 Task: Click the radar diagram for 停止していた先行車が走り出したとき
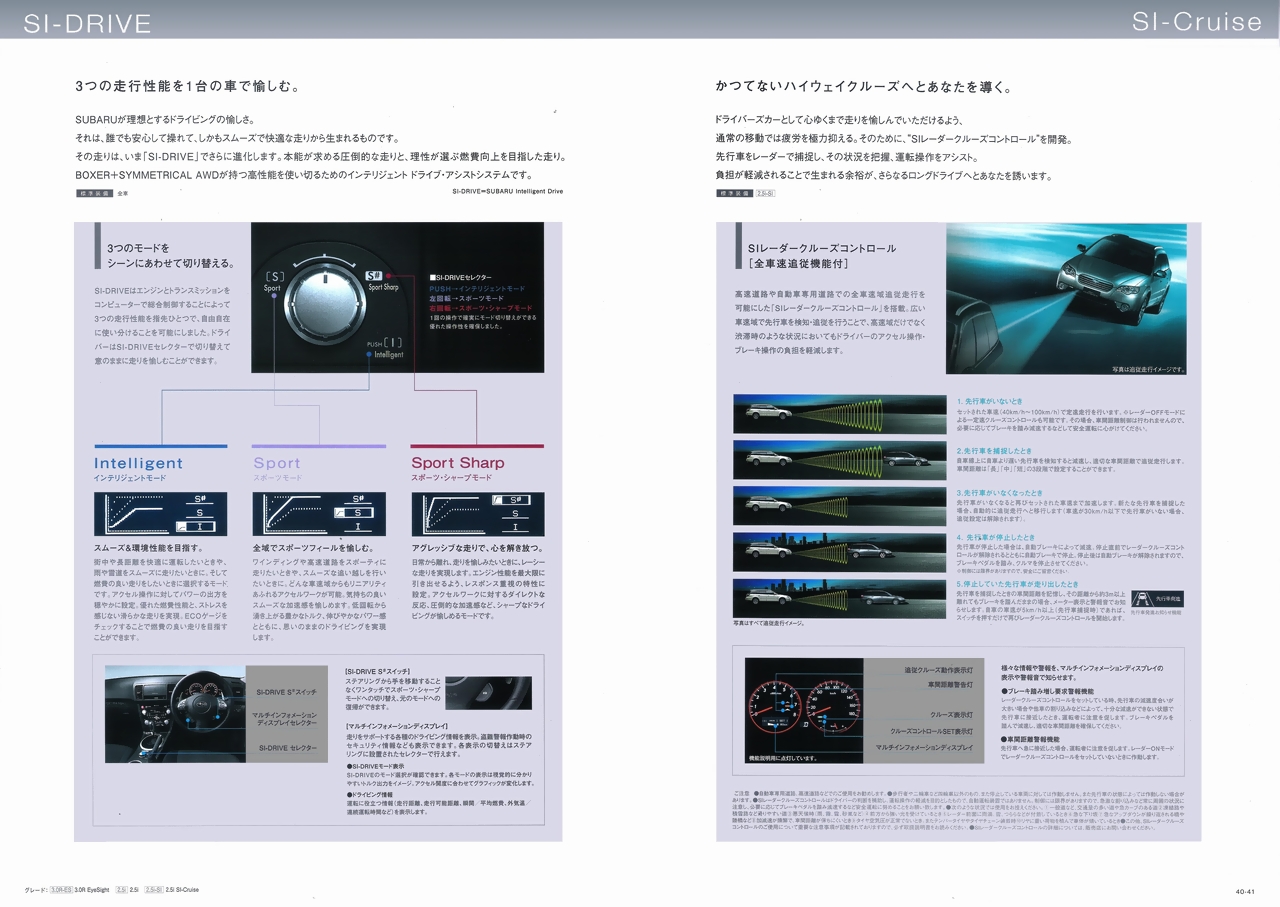tap(839, 598)
